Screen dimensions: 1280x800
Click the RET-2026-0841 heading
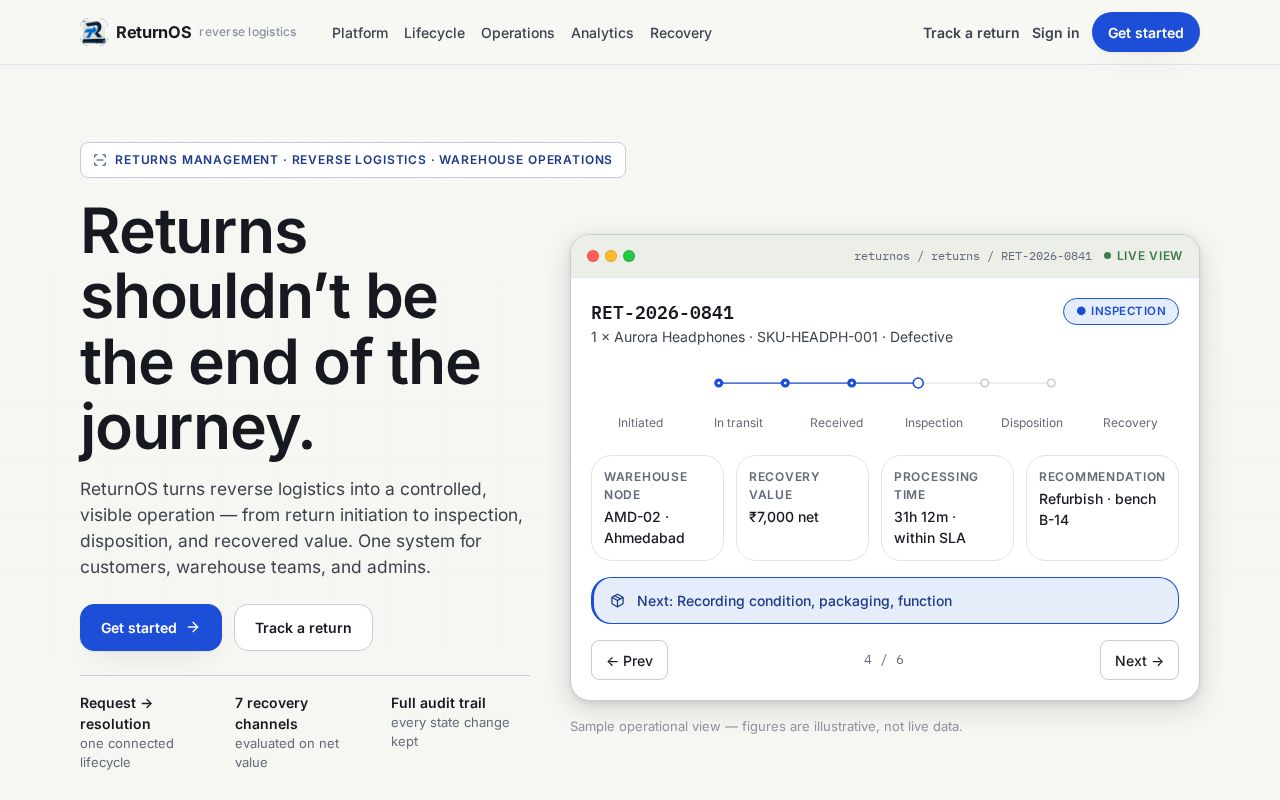click(662, 313)
